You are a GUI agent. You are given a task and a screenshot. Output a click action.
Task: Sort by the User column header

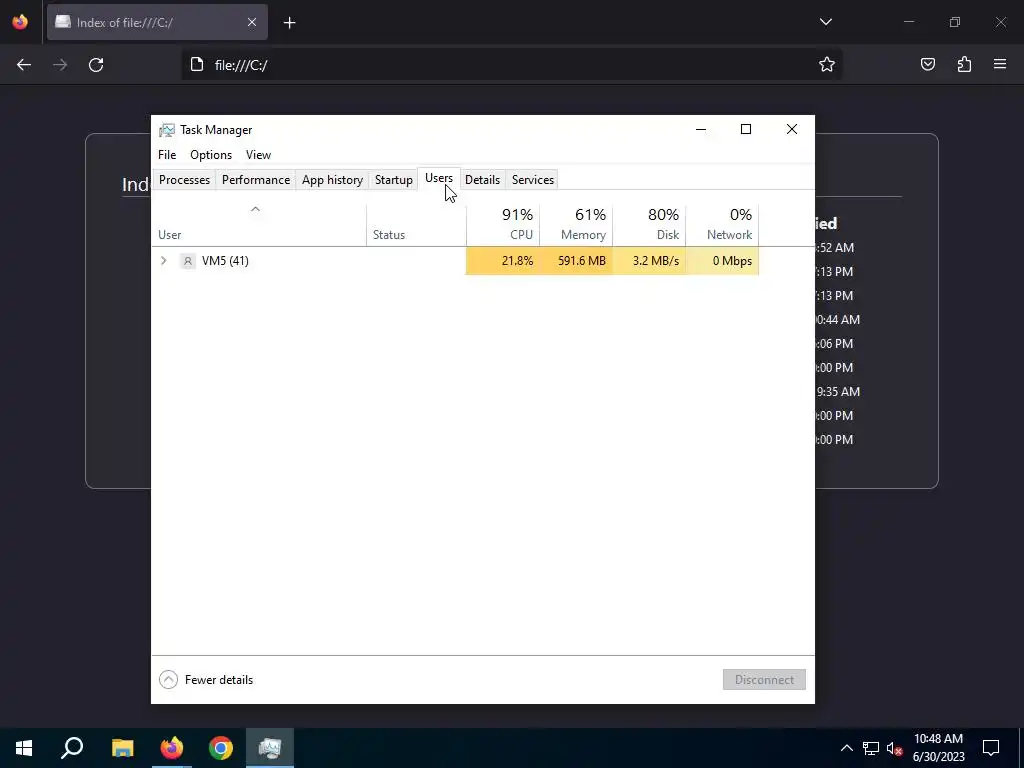pyautogui.click(x=259, y=225)
